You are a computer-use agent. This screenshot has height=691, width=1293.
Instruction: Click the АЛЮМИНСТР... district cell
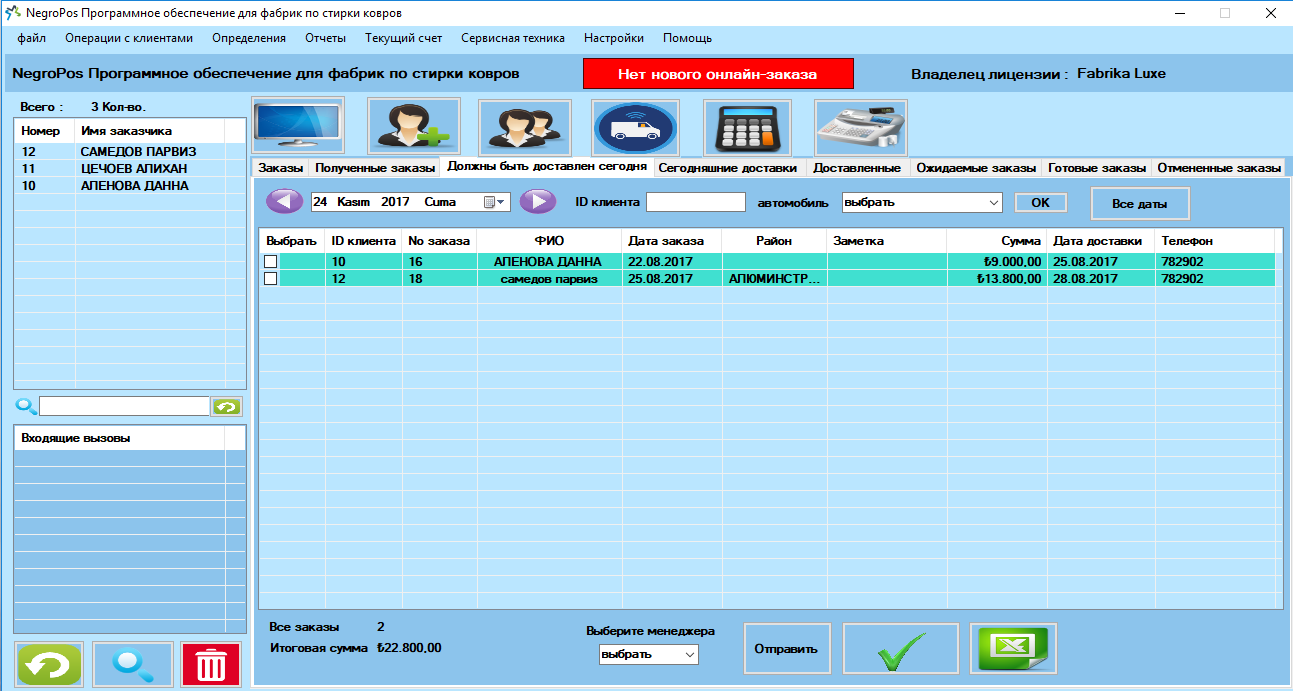(775, 279)
